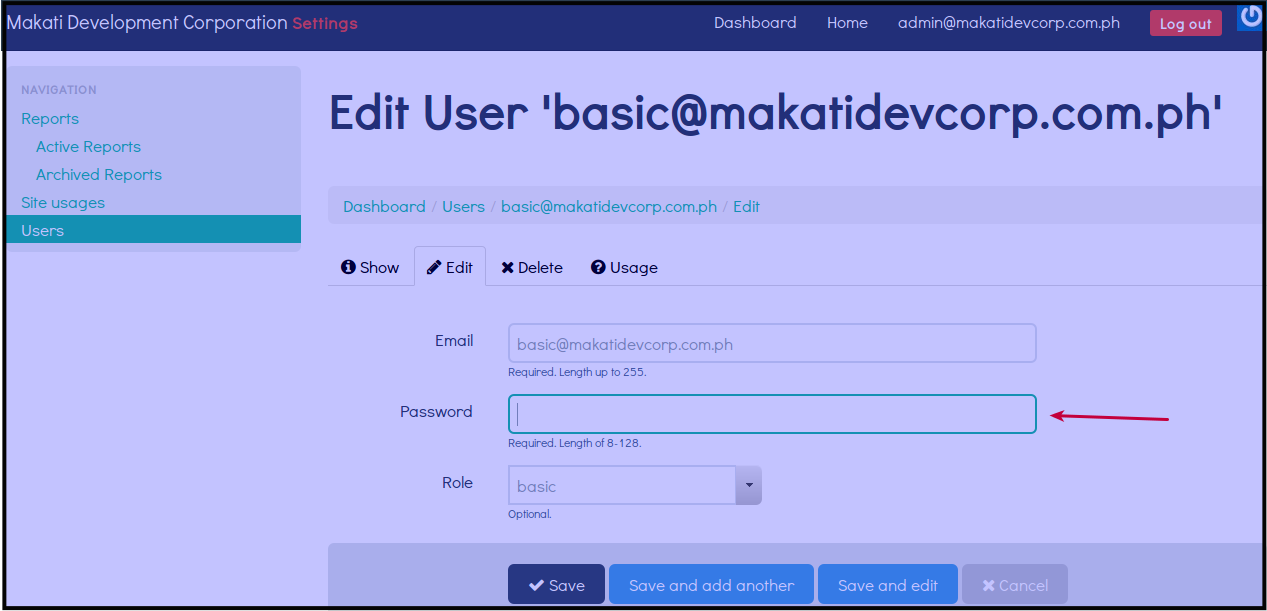The width and height of the screenshot is (1267, 611).
Task: Click 'Edit' at the breadcrumb end
Action: pos(746,206)
